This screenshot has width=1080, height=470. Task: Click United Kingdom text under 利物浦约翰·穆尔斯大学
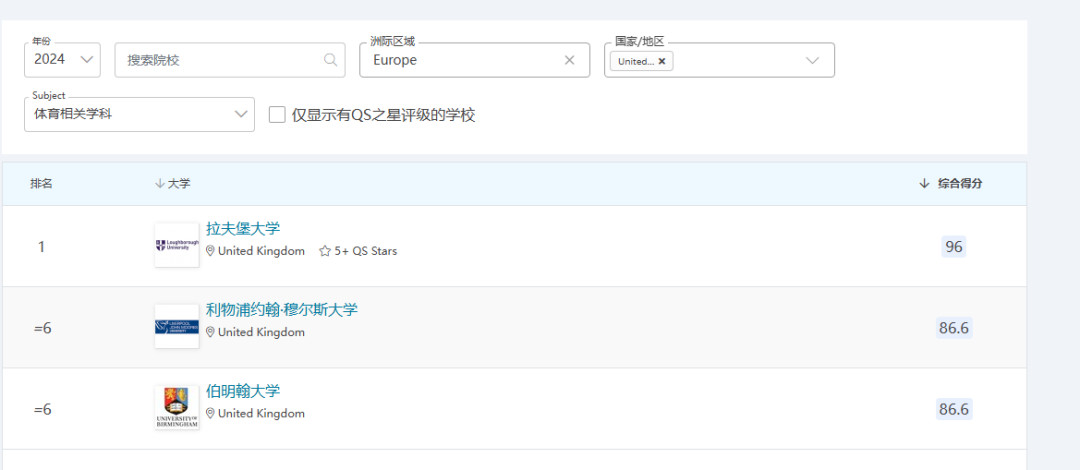pos(261,332)
